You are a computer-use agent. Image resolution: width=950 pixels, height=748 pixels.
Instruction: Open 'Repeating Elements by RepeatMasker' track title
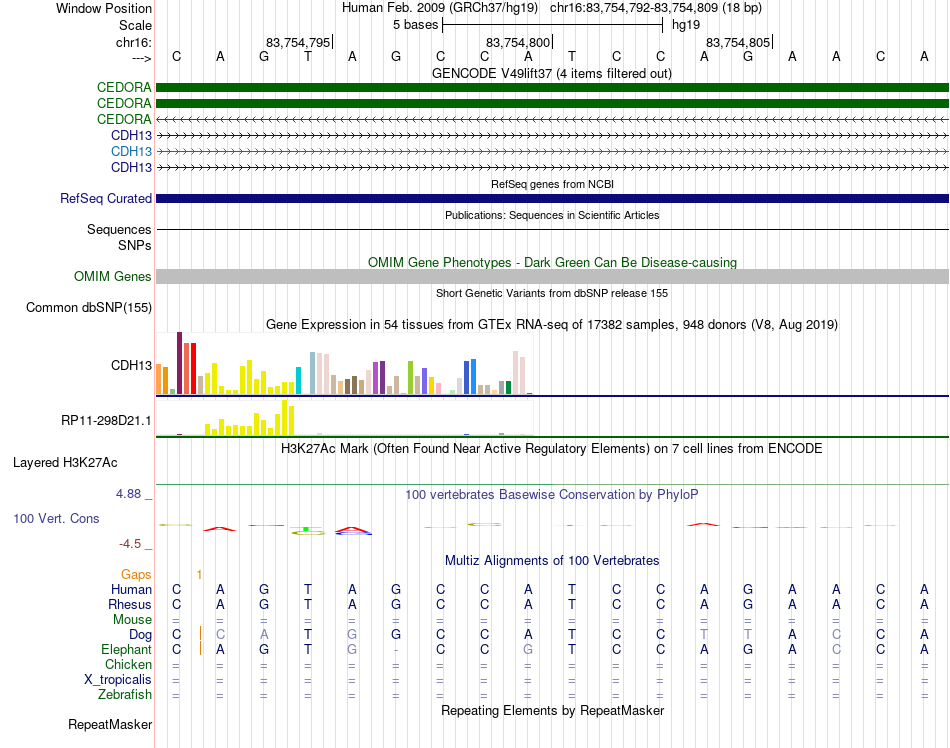[x=552, y=710]
